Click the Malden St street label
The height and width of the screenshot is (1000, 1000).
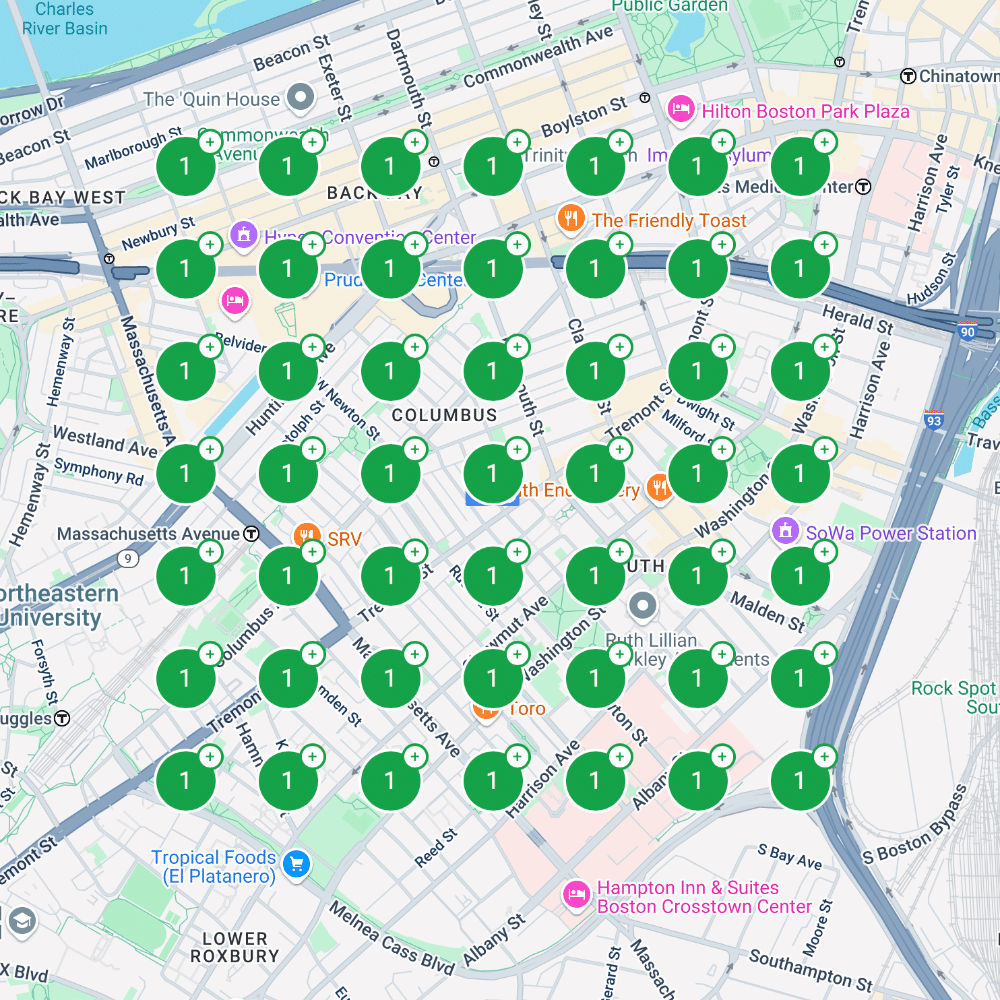coord(768,612)
